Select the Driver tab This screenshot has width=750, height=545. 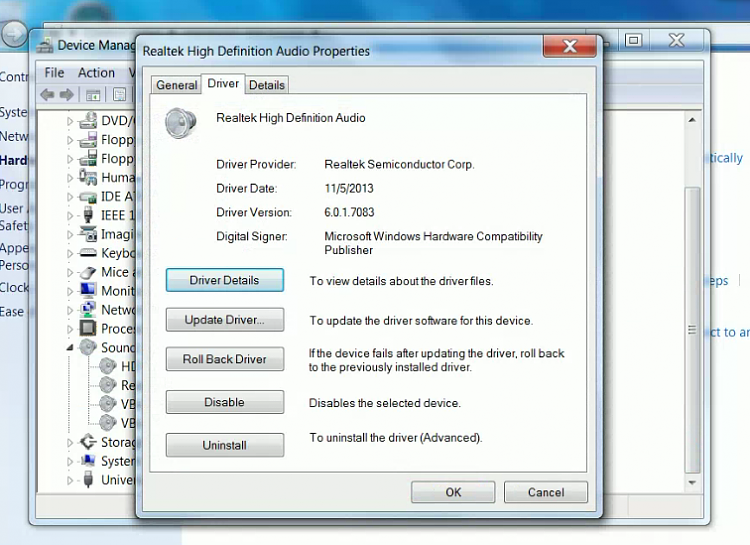tap(223, 83)
